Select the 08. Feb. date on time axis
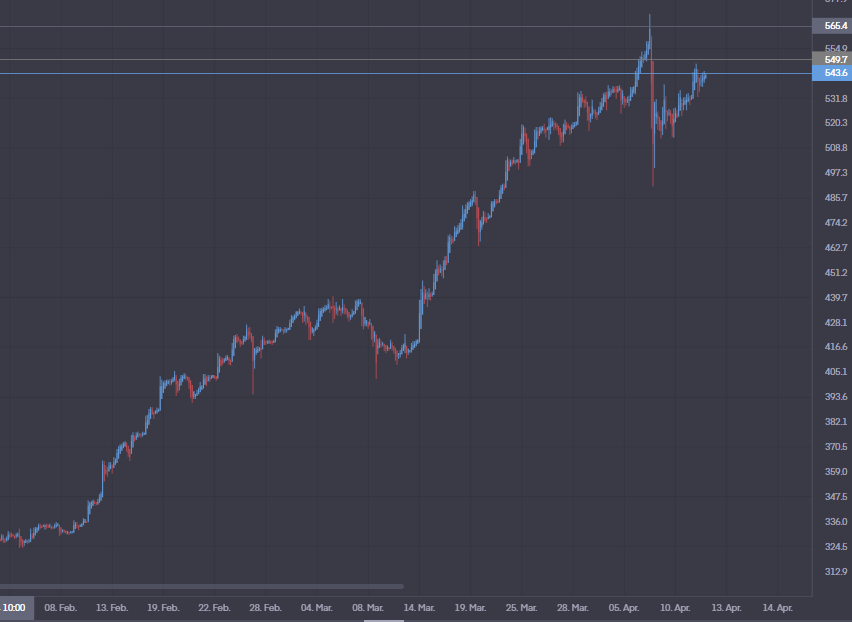Screen dimensions: 852x622 point(61,607)
